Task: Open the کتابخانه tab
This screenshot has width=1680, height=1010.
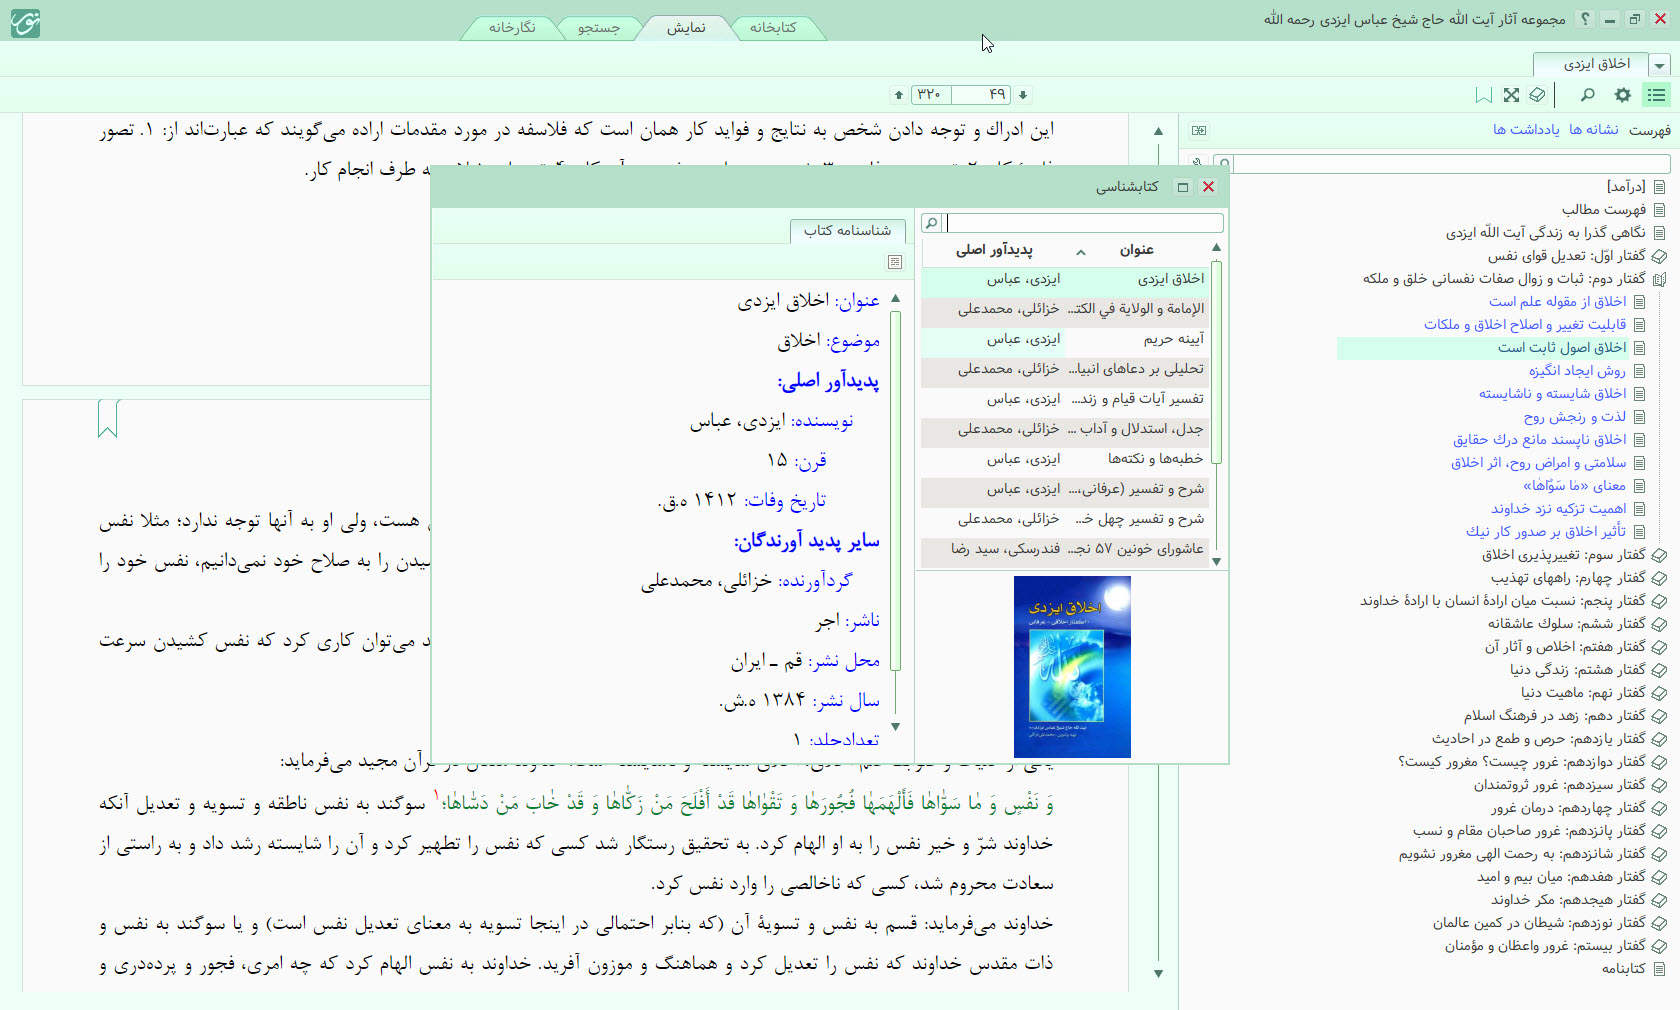Action: pyautogui.click(x=773, y=28)
